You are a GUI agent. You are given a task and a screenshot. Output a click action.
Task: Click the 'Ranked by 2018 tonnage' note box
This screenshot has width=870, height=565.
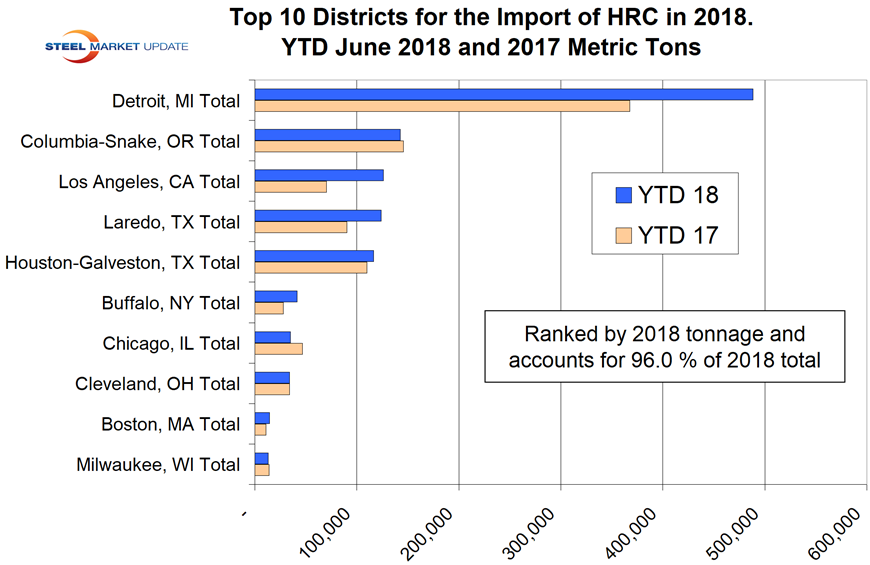664,346
